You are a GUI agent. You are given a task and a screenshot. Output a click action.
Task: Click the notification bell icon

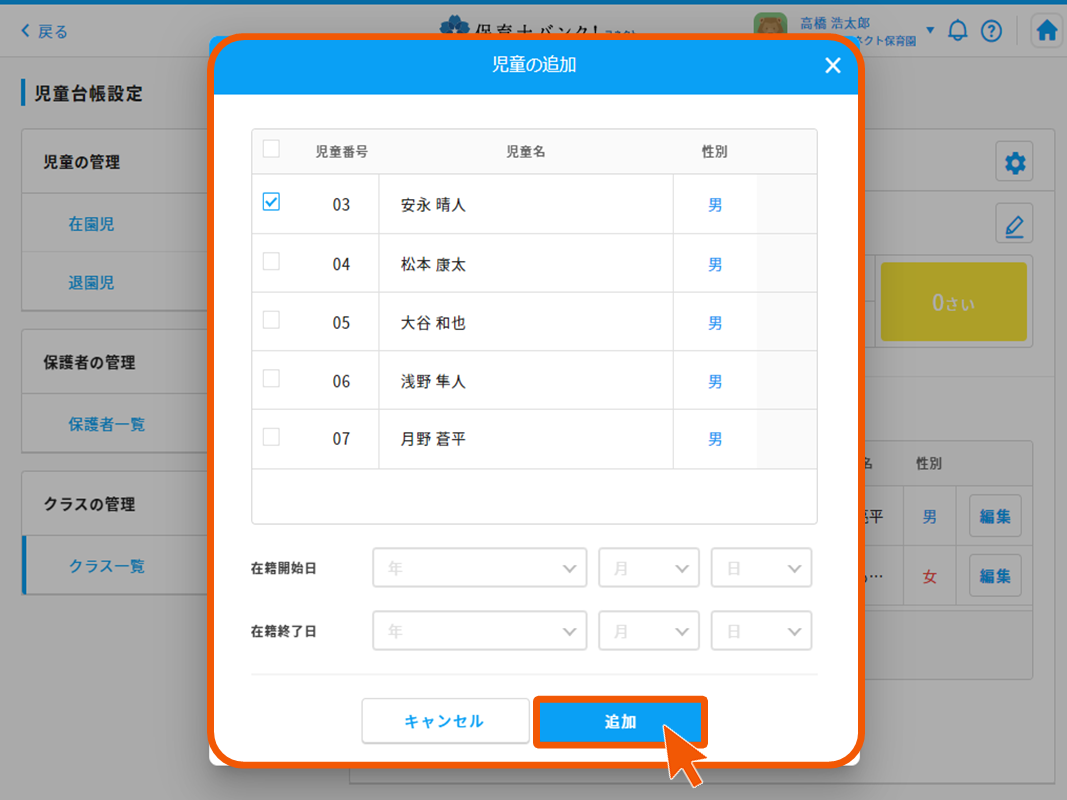(957, 30)
